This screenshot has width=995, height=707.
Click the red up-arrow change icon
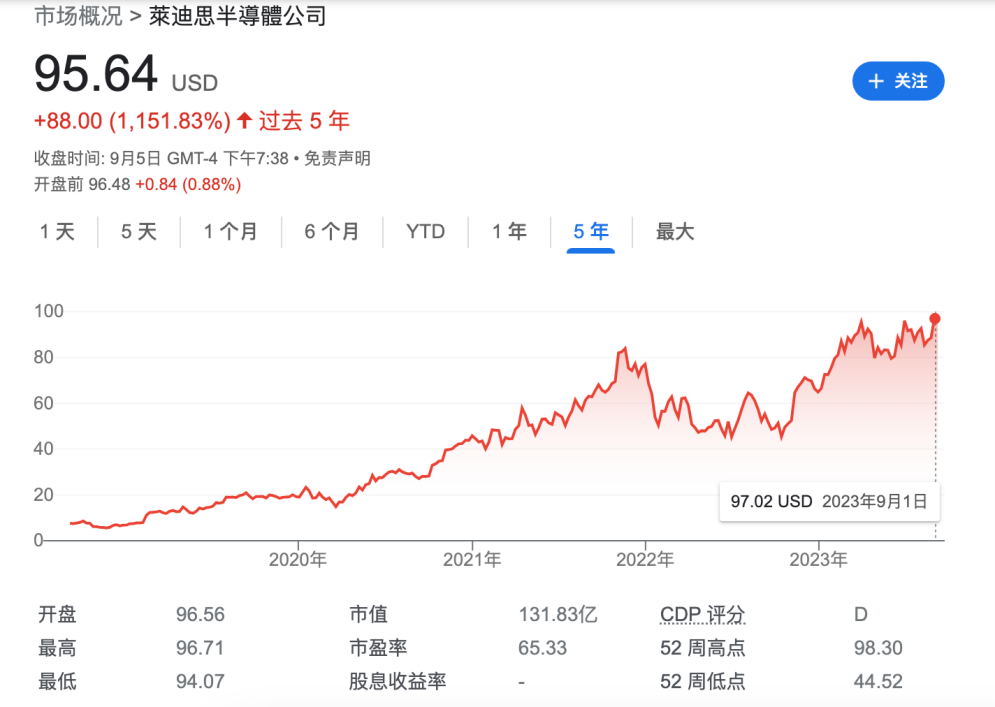click(x=245, y=120)
